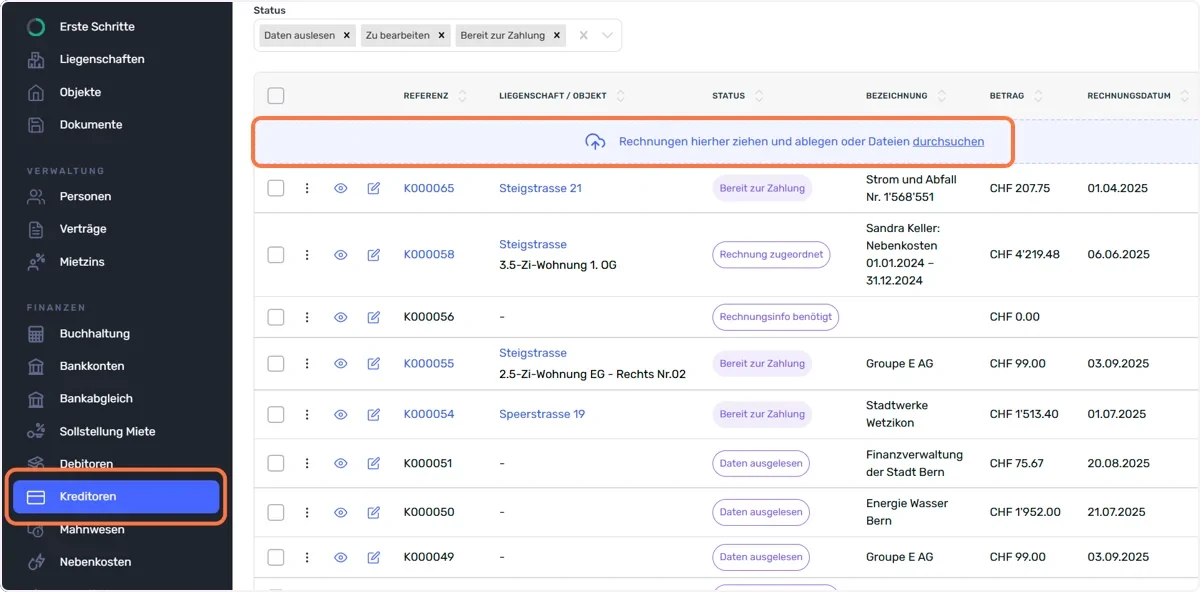1200x592 pixels.
Task: Remove the 'Daten auslesen' status filter tag
Action: [x=347, y=35]
